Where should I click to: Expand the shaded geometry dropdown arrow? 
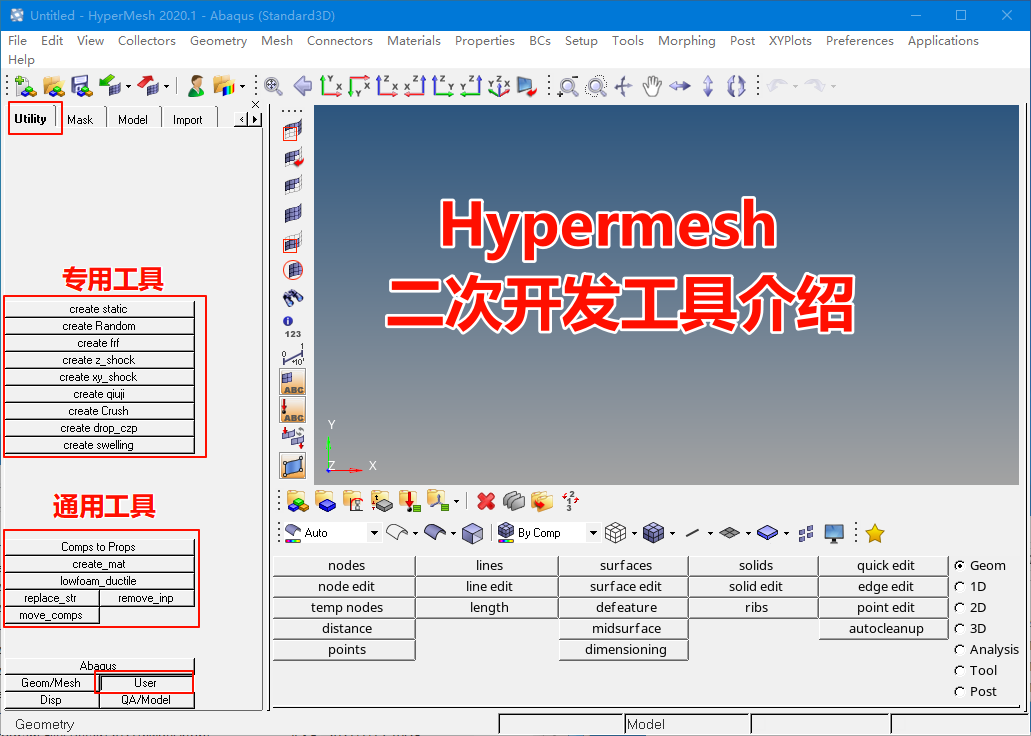453,534
